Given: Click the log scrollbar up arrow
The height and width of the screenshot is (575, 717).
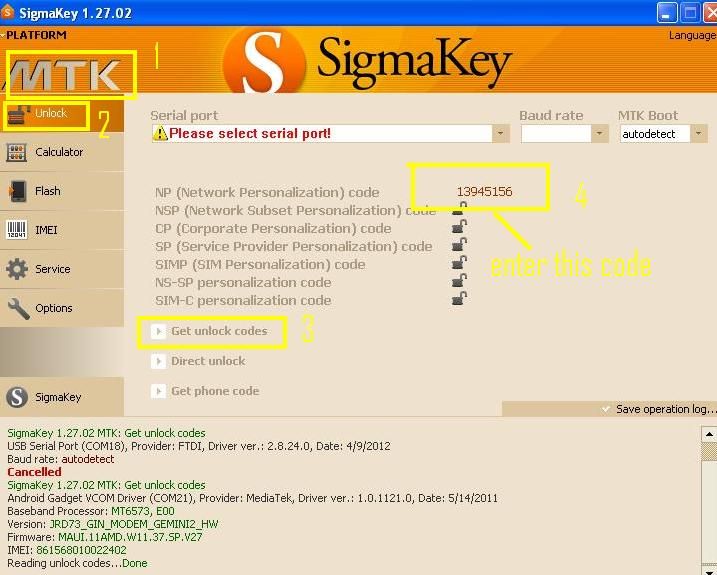Looking at the screenshot, I should coord(709,434).
